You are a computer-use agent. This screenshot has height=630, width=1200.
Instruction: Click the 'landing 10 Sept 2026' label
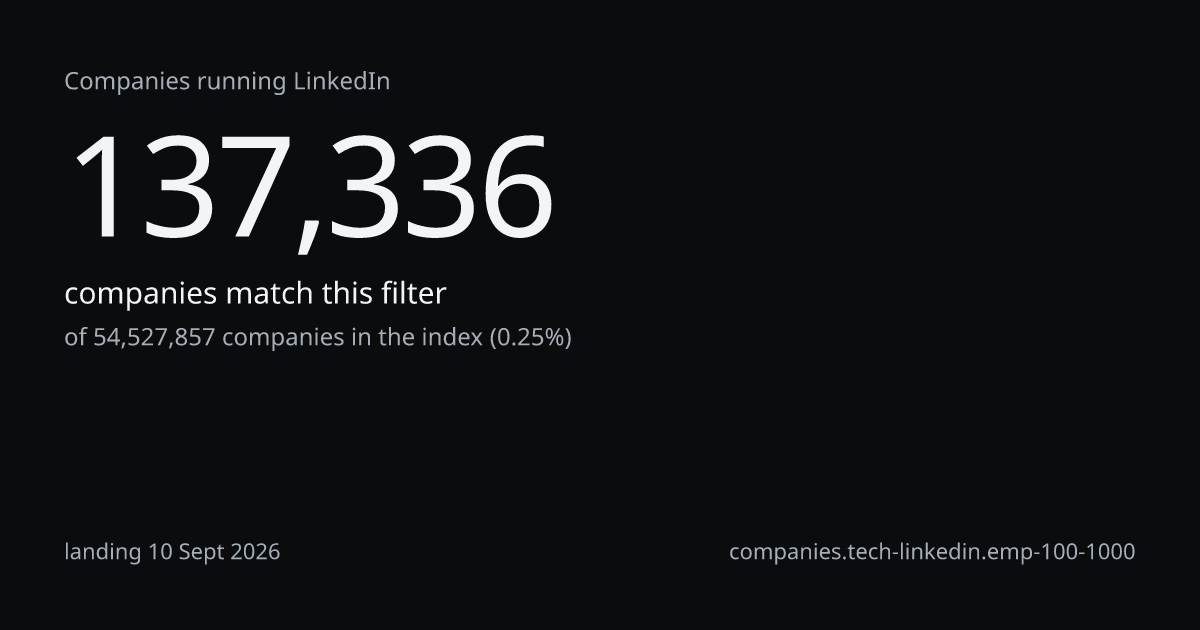[172, 551]
